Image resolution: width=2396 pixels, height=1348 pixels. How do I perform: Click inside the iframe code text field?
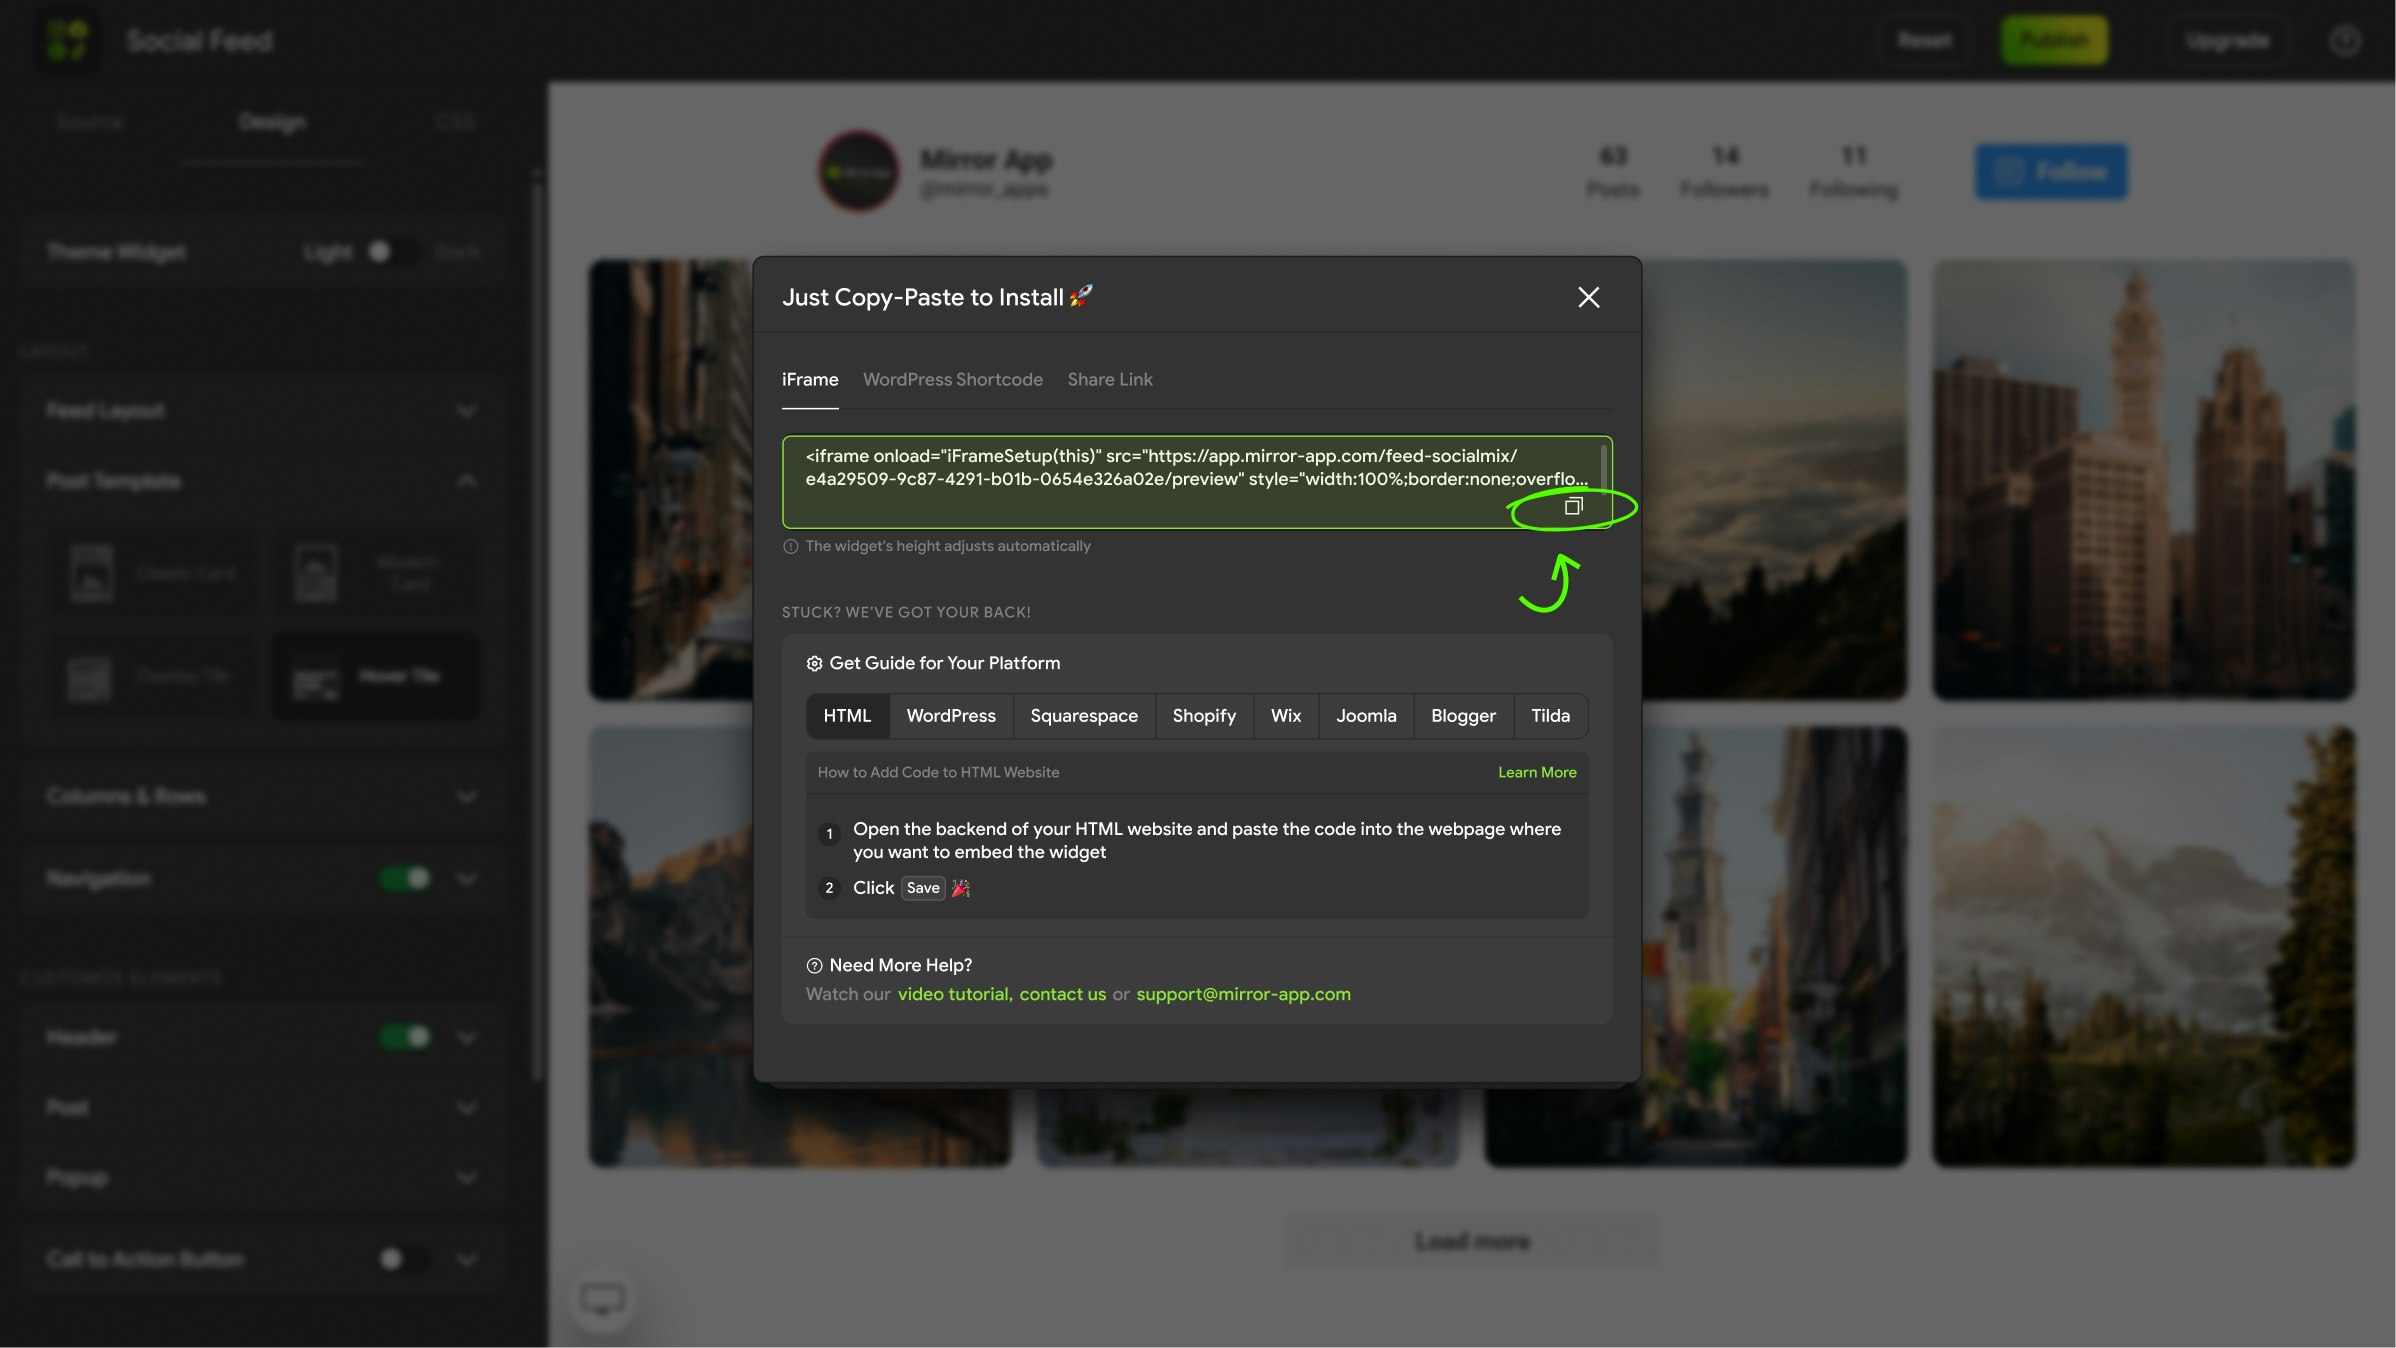tap(1150, 467)
